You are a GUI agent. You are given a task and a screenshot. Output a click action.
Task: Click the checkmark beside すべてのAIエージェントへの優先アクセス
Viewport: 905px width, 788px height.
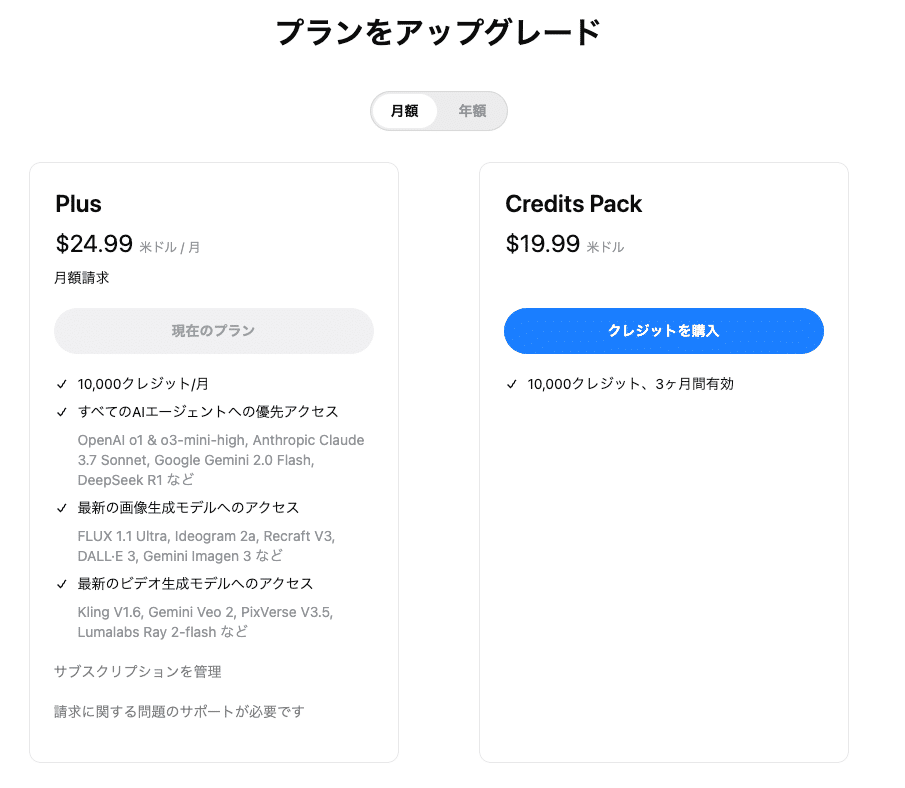(x=62, y=412)
